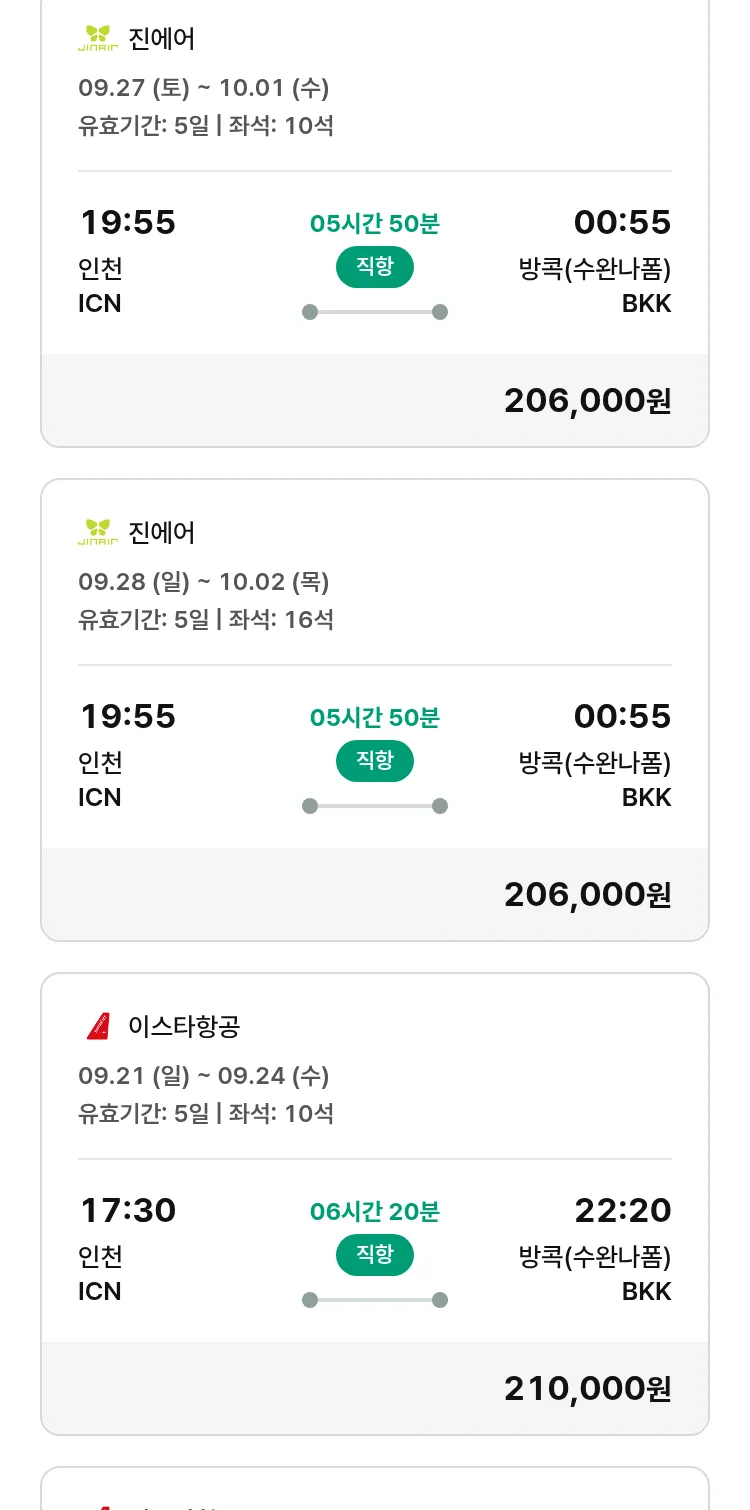750x1510 pixels.
Task: Click the route line on the 09.27 flight
Action: (x=374, y=312)
